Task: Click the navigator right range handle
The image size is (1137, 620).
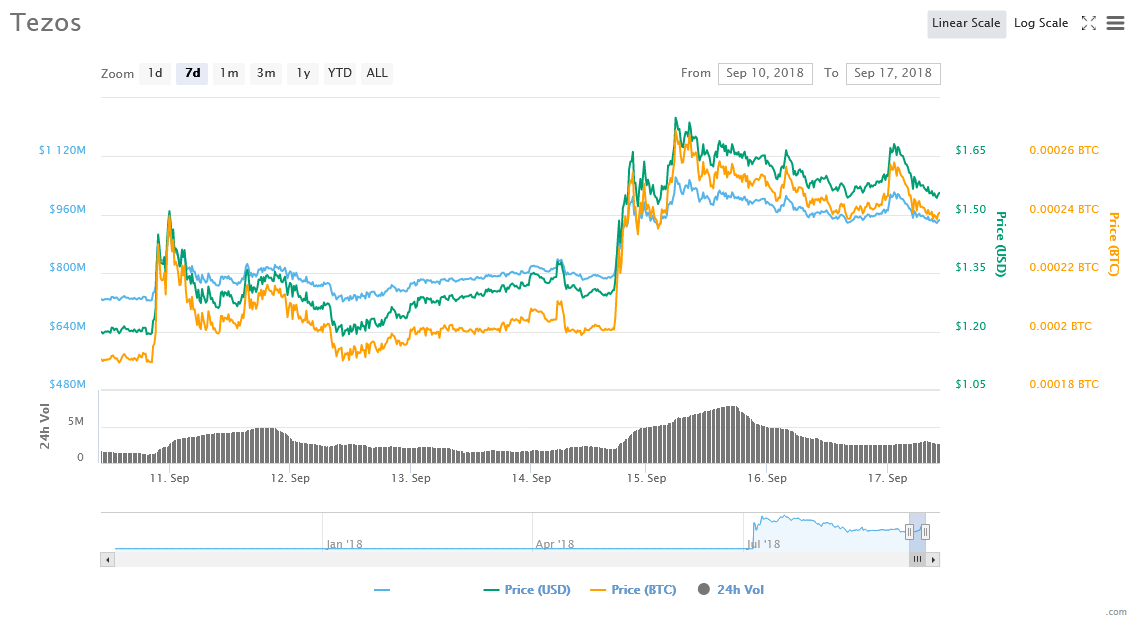Action: point(925,532)
